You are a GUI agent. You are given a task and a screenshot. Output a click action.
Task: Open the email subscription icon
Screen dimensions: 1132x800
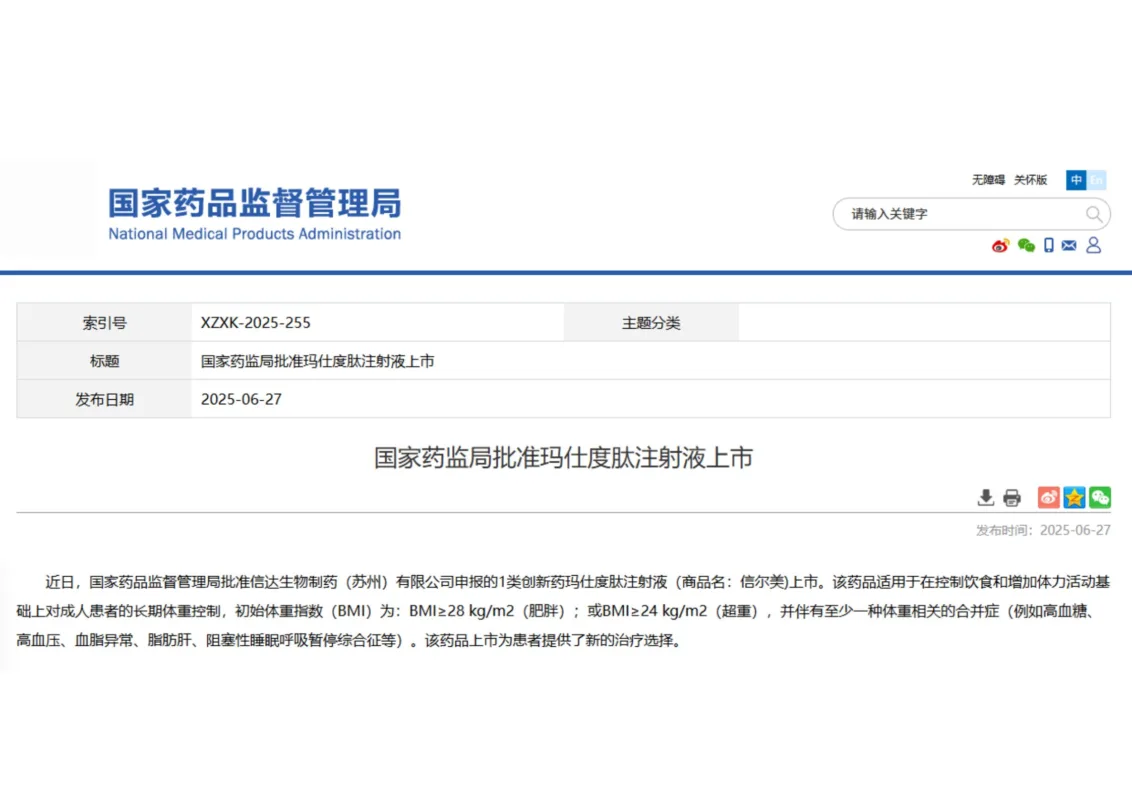tap(1069, 245)
